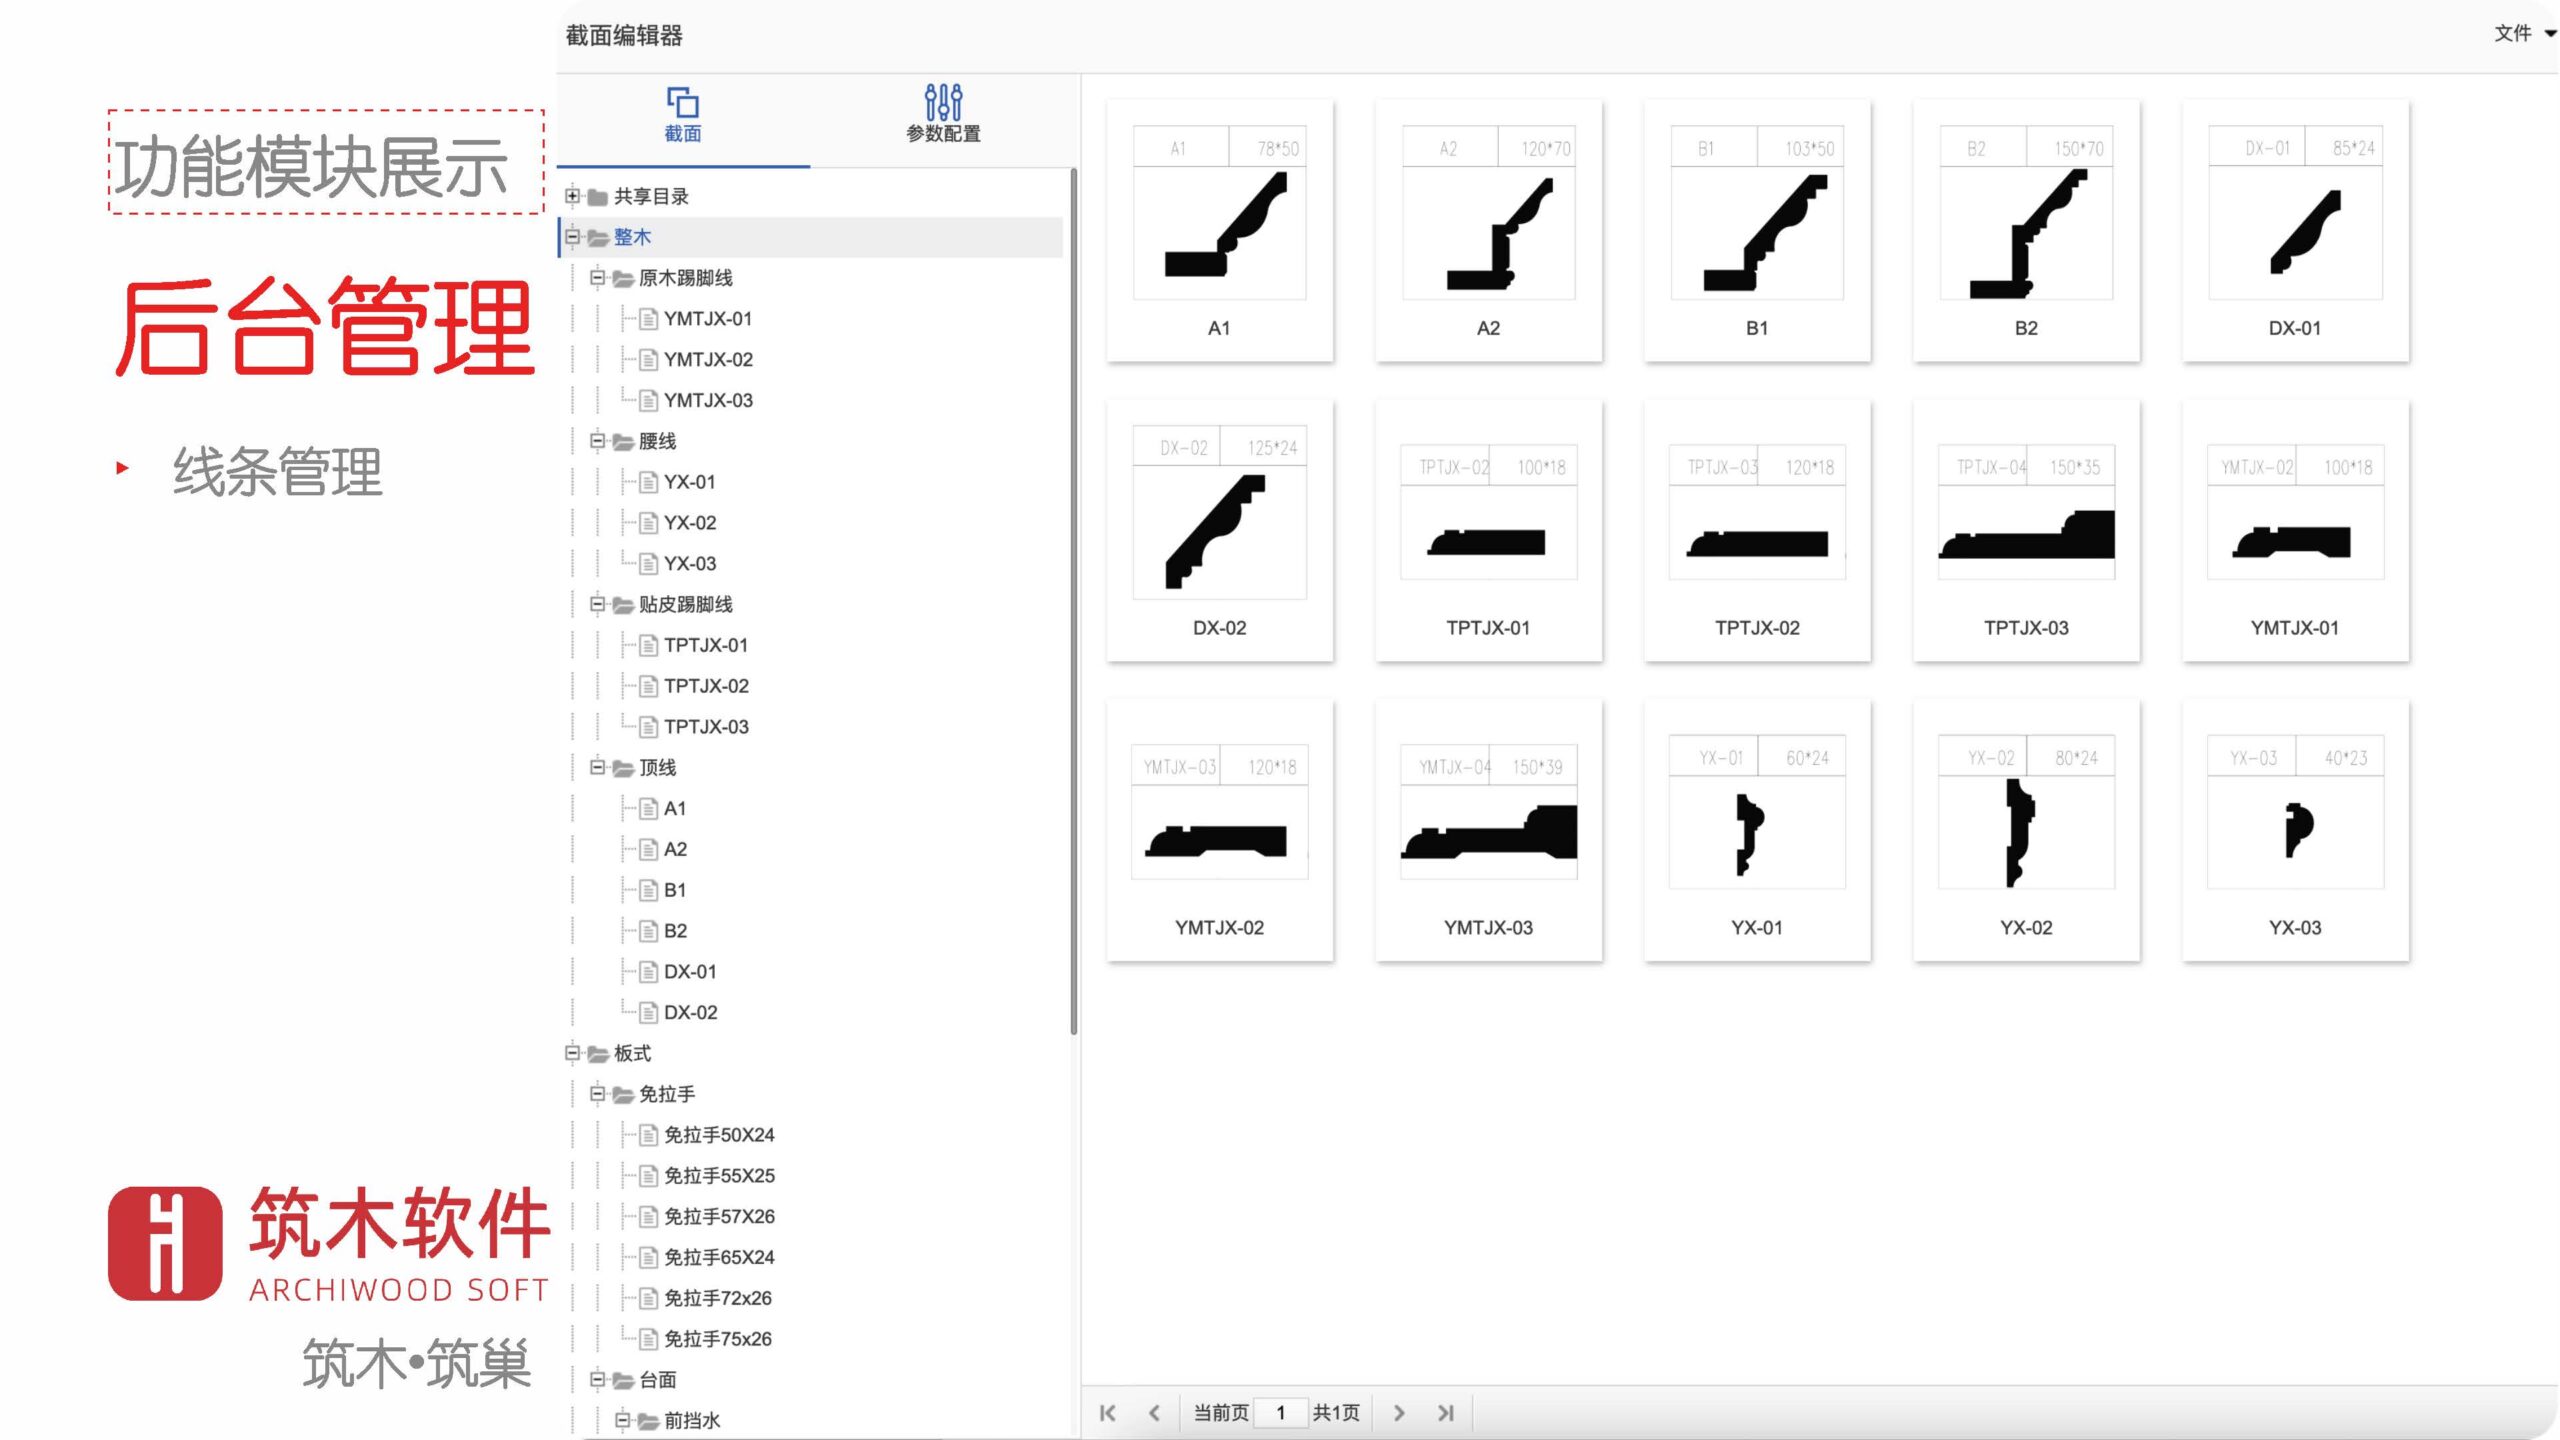The height and width of the screenshot is (1440, 2560).
Task: Click next page arrow icon
Action: [x=1399, y=1413]
